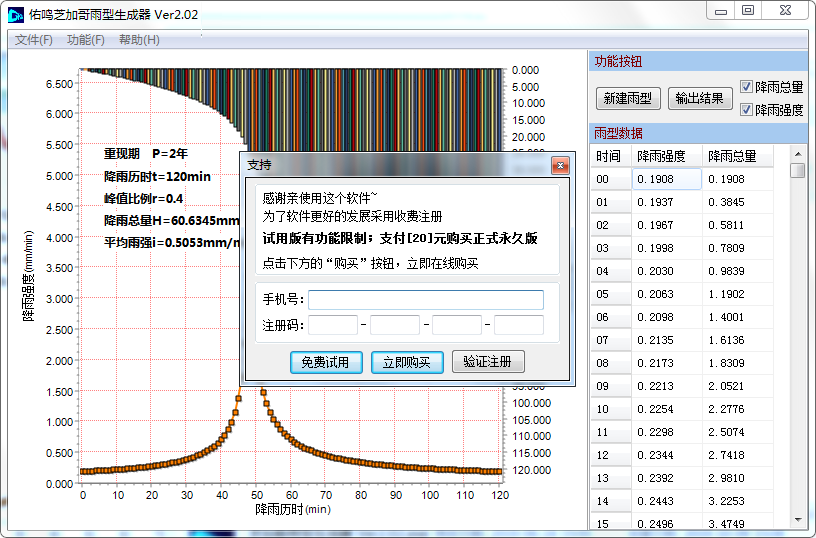
Task: Click the 立即购买 button
Action: coord(407,362)
